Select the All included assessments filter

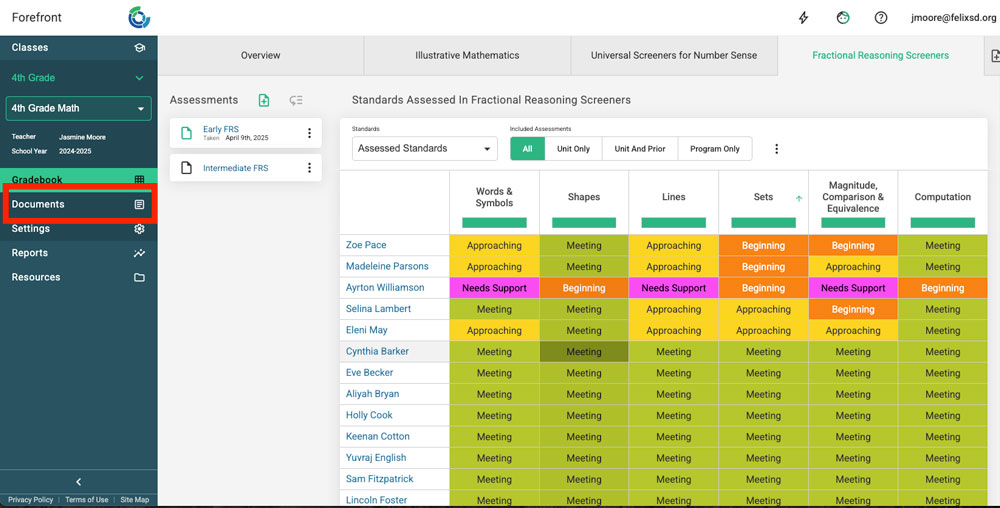click(x=527, y=149)
